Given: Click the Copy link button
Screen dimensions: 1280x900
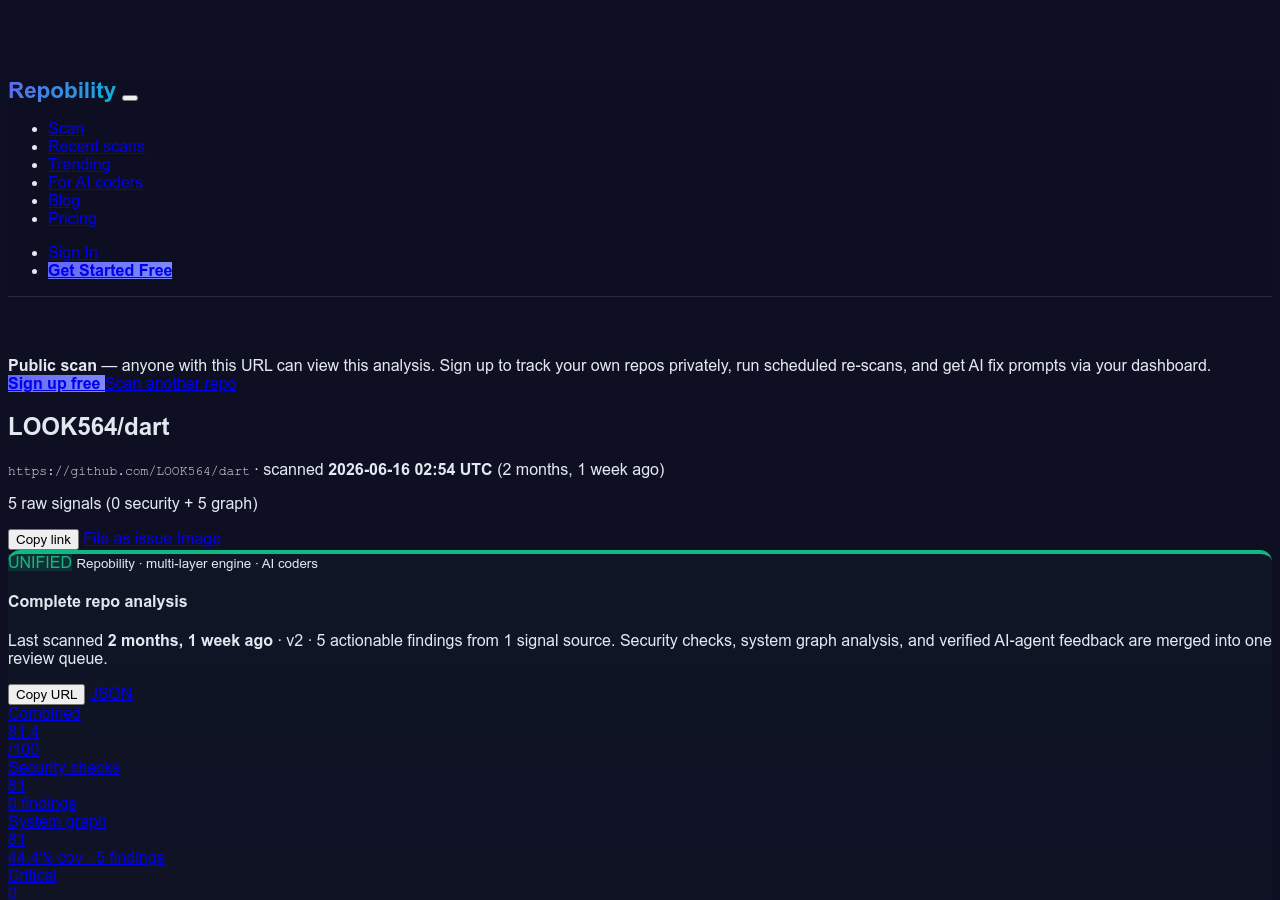Looking at the screenshot, I should point(43,539).
